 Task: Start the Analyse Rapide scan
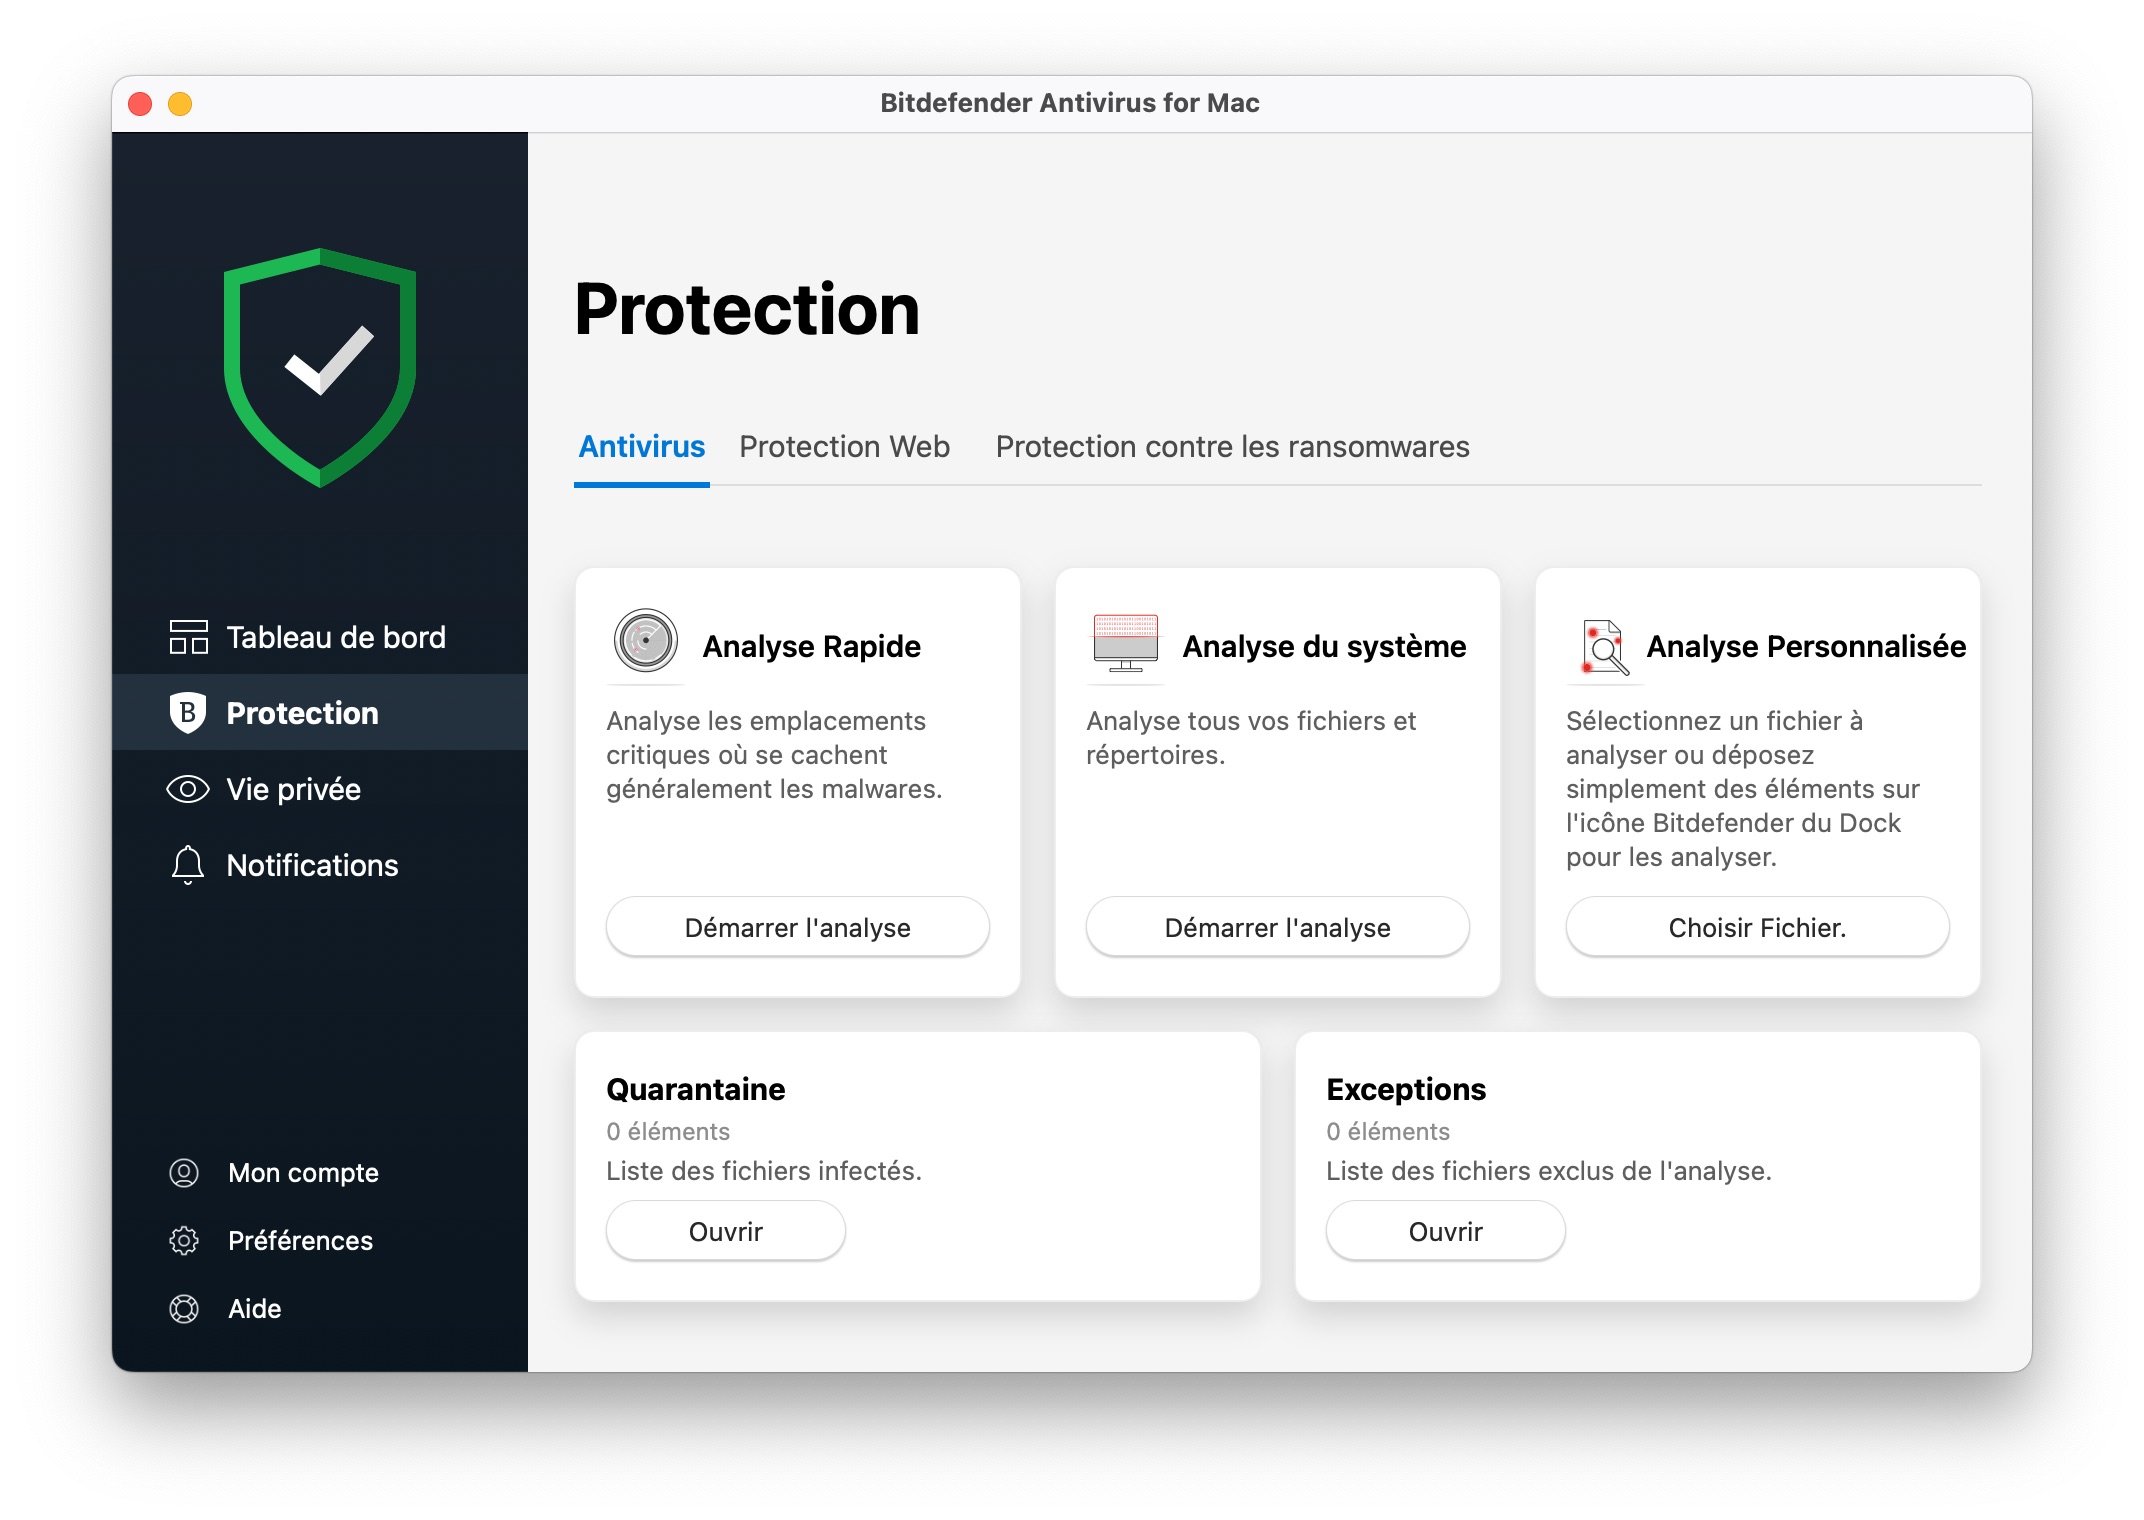tap(797, 927)
